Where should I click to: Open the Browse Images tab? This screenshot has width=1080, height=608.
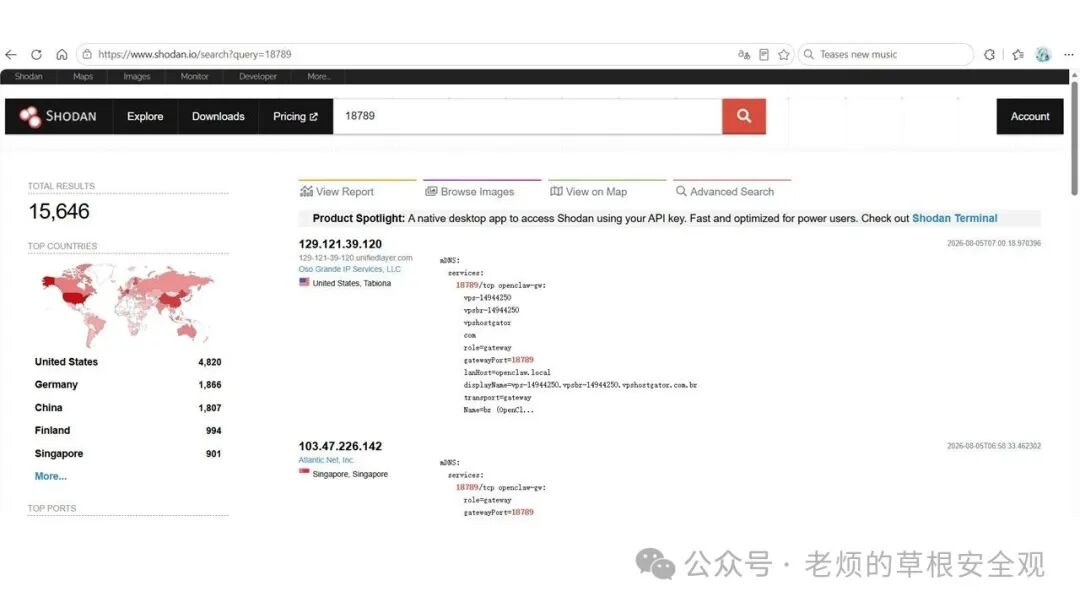(x=470, y=191)
